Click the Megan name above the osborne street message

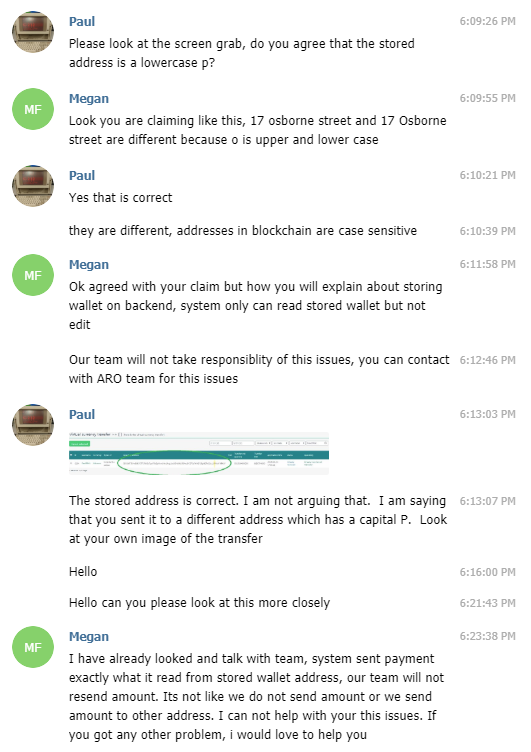tap(89, 99)
